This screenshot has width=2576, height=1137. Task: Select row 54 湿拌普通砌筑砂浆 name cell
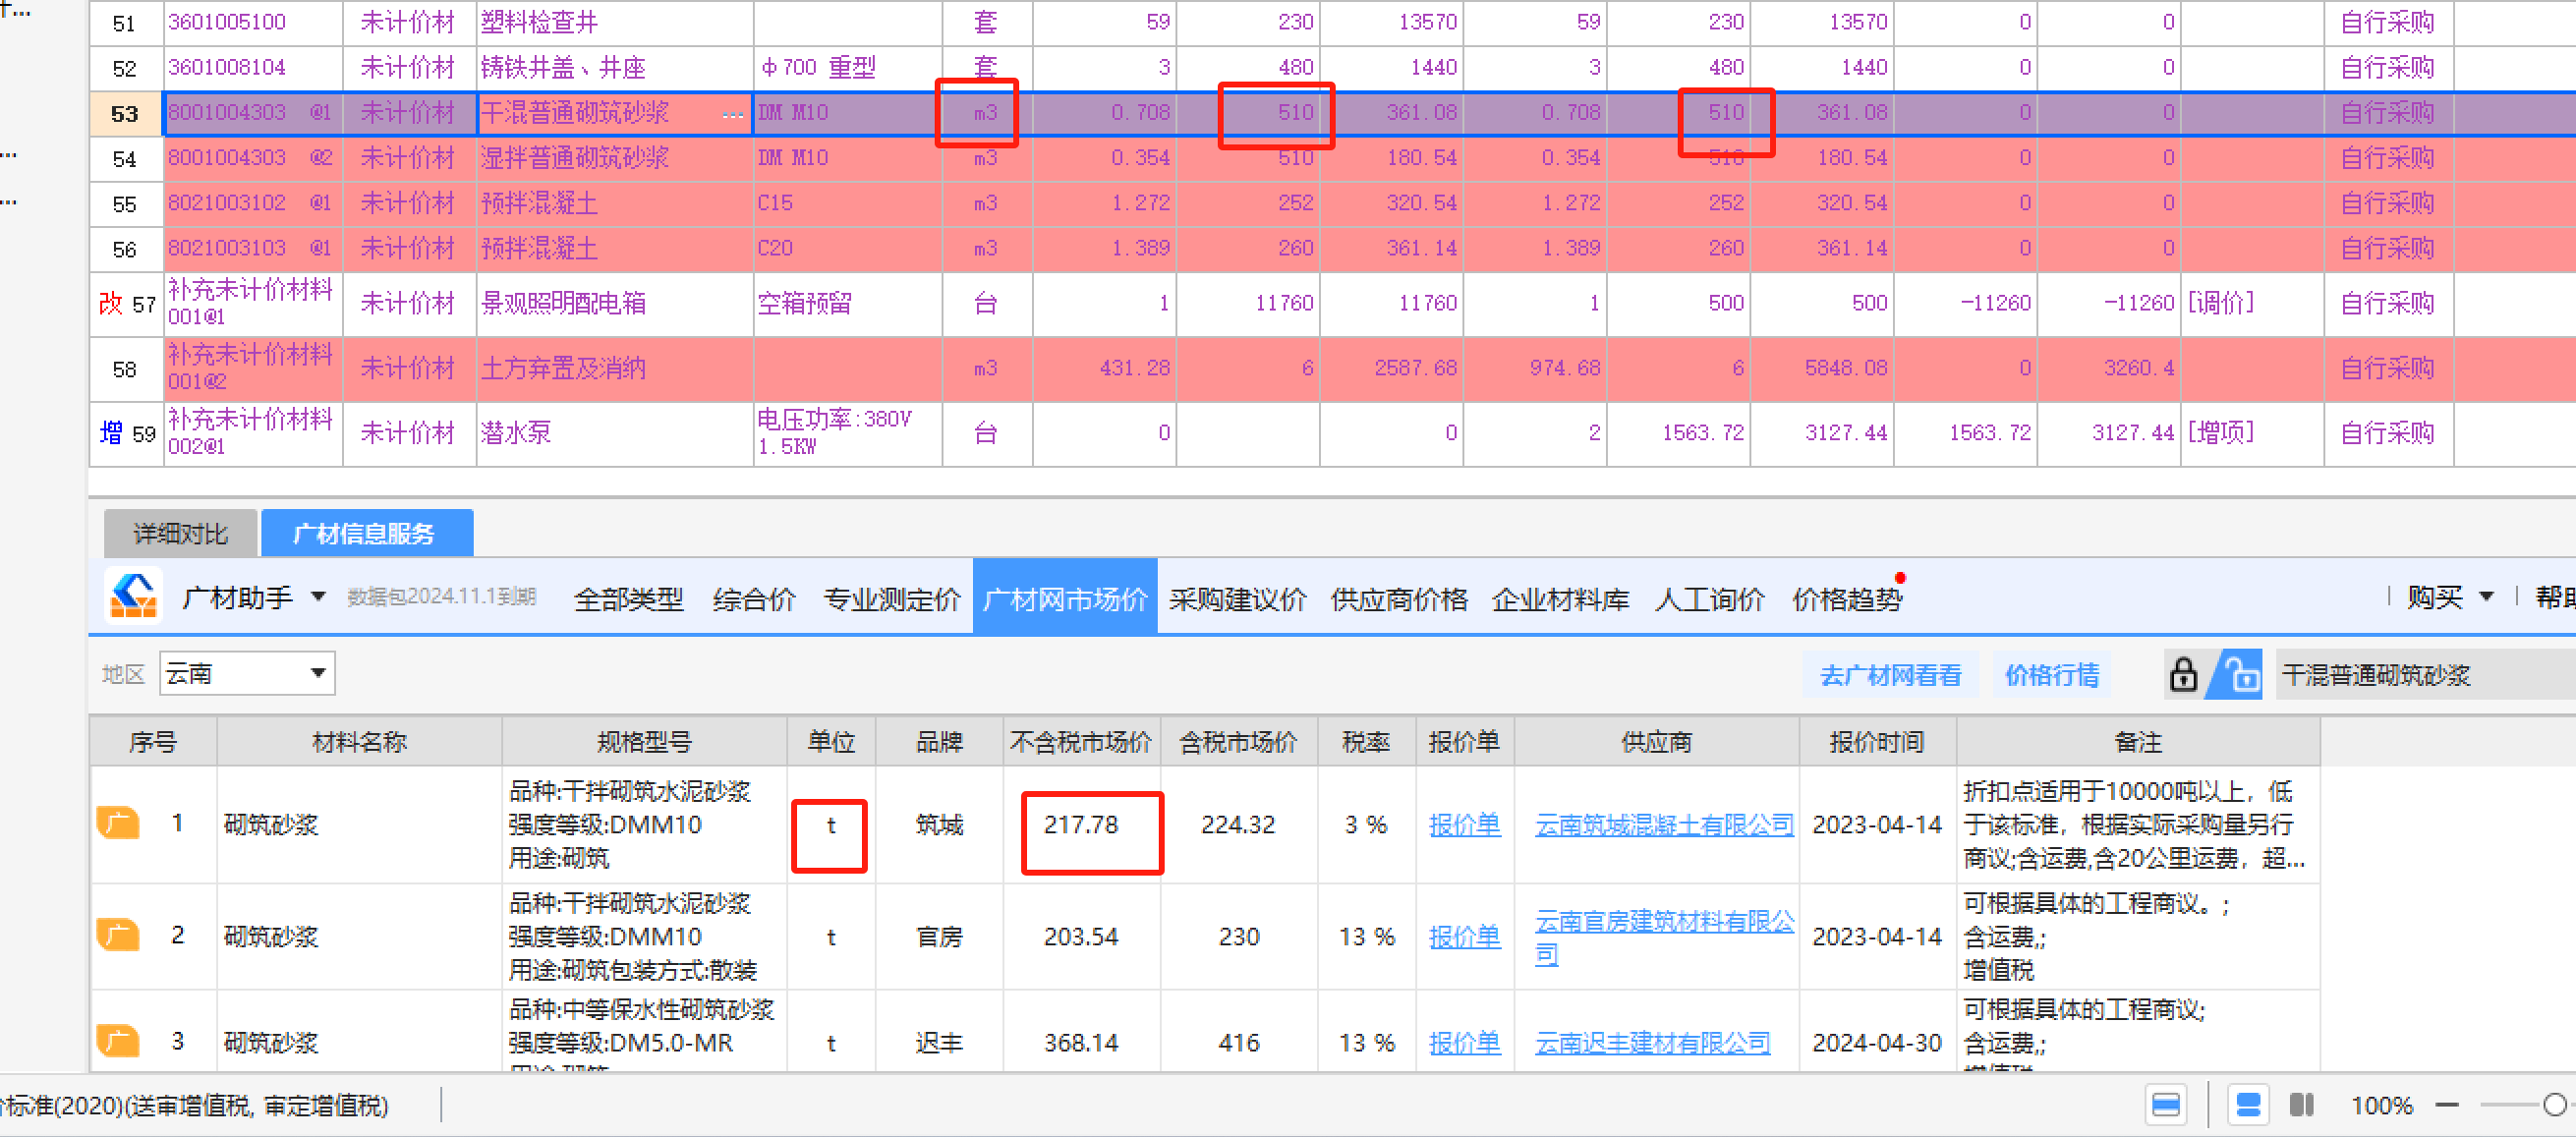[x=614, y=158]
